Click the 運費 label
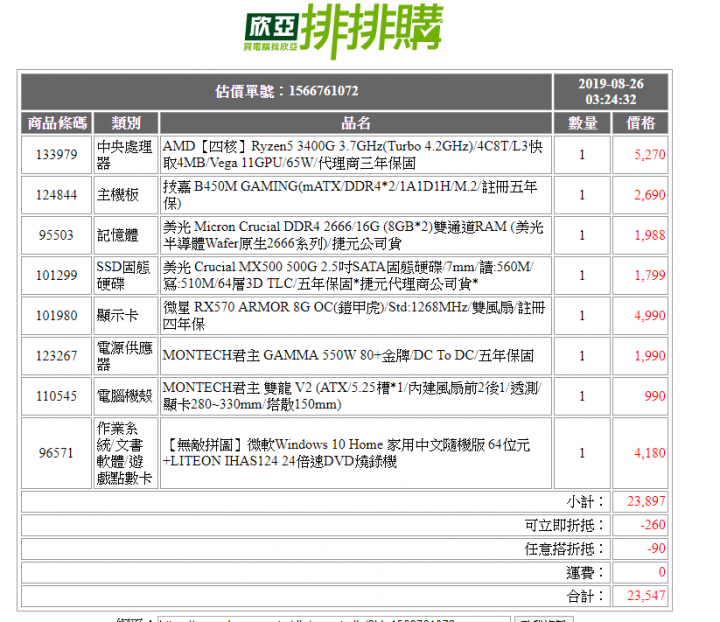The height and width of the screenshot is (622, 720). point(586,573)
